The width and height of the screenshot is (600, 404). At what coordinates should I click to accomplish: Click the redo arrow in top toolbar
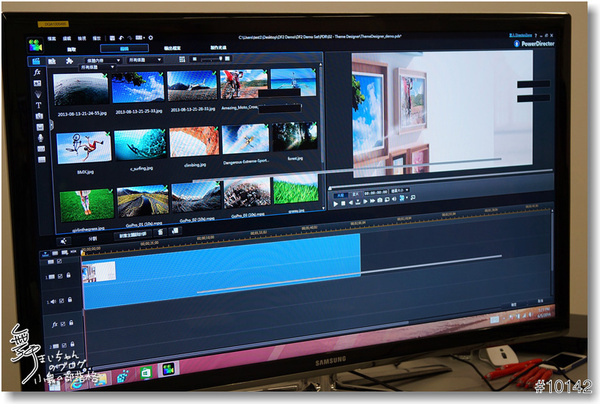click(x=130, y=38)
